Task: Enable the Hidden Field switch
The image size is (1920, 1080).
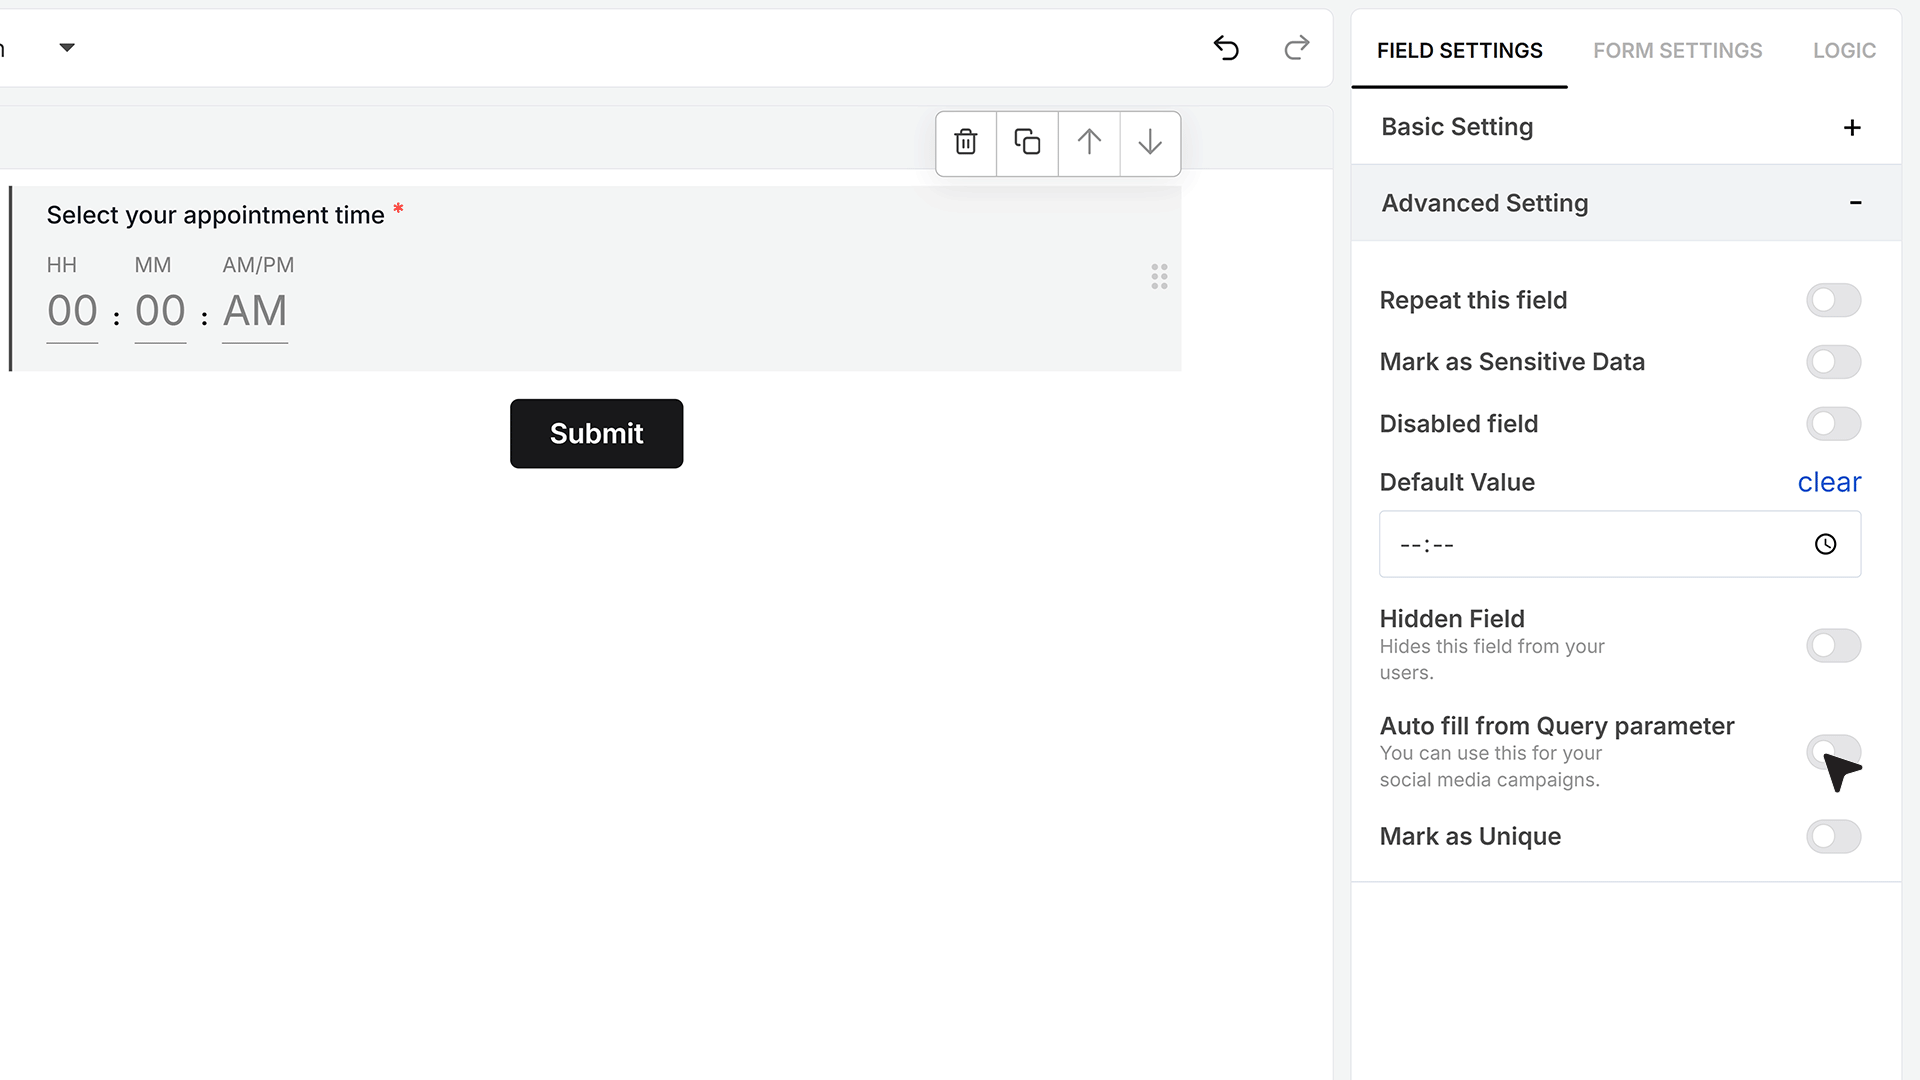Action: pos(1833,646)
